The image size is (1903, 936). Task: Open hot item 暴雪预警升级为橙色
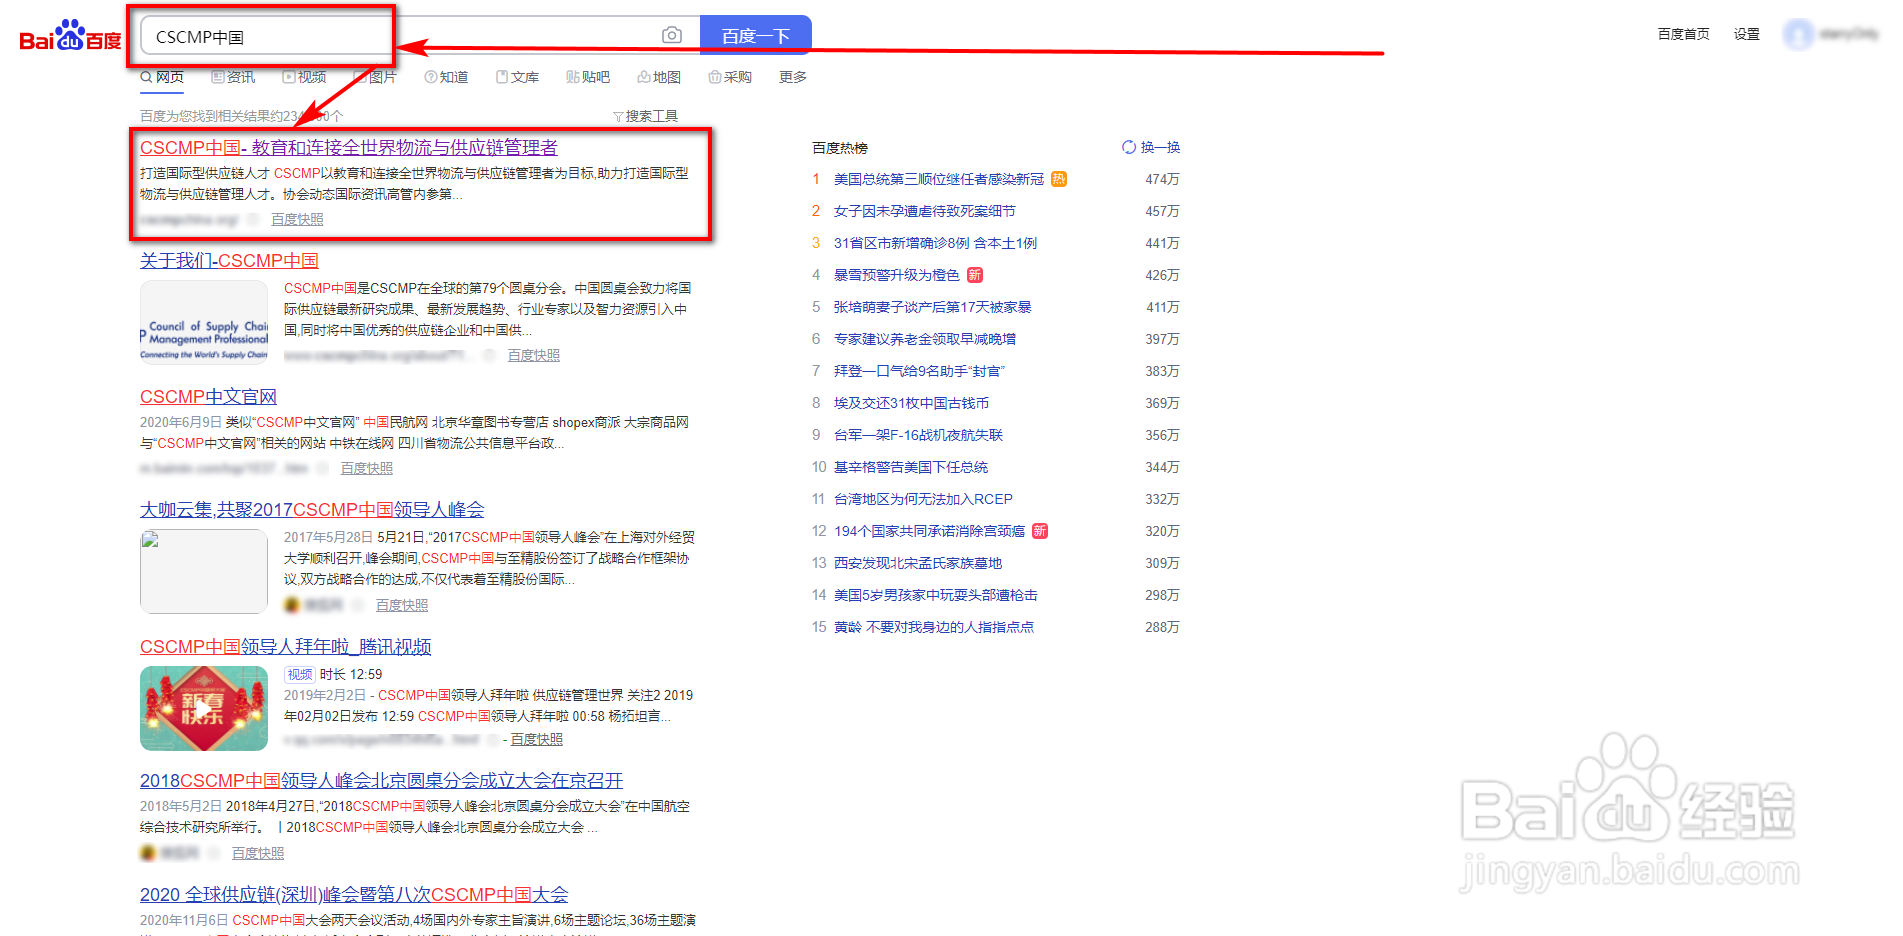[897, 275]
